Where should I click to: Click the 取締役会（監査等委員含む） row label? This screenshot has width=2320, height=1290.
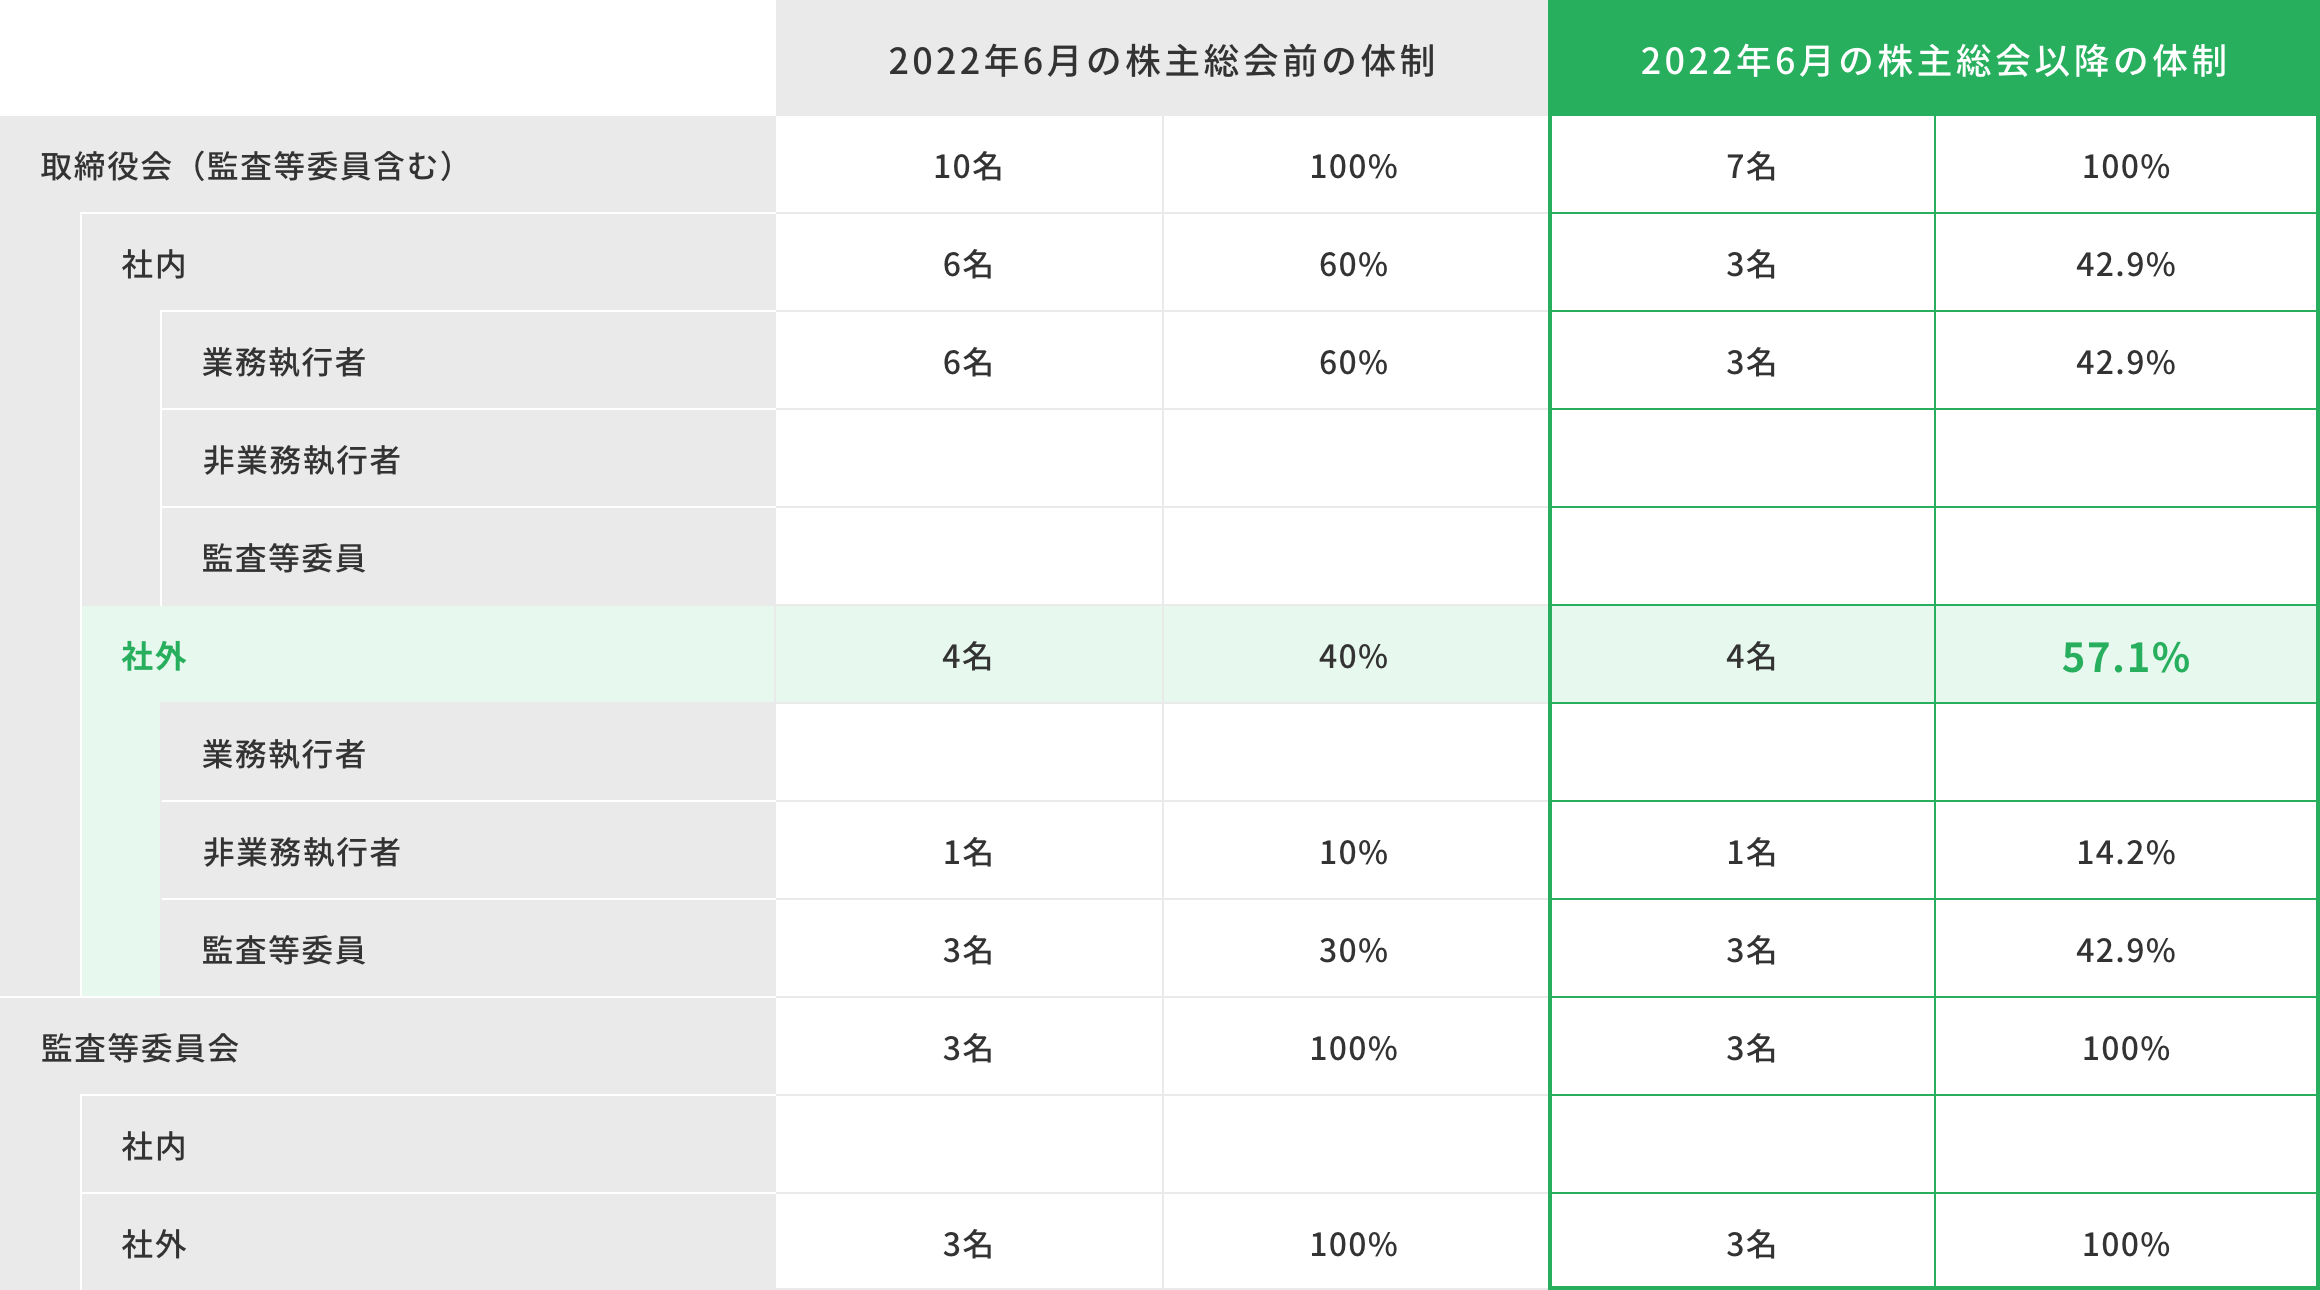pyautogui.click(x=248, y=166)
